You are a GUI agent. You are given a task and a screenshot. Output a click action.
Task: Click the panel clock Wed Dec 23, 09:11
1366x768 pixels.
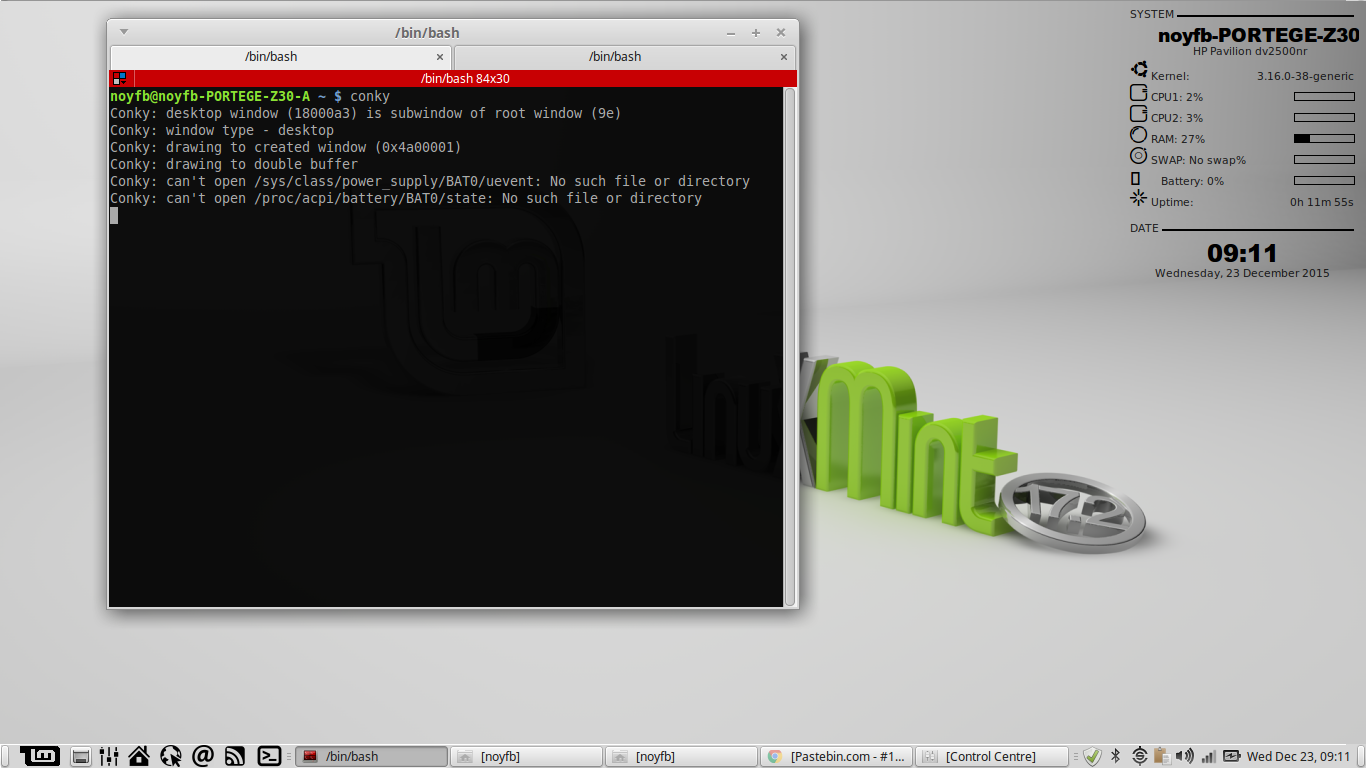[1299, 756]
